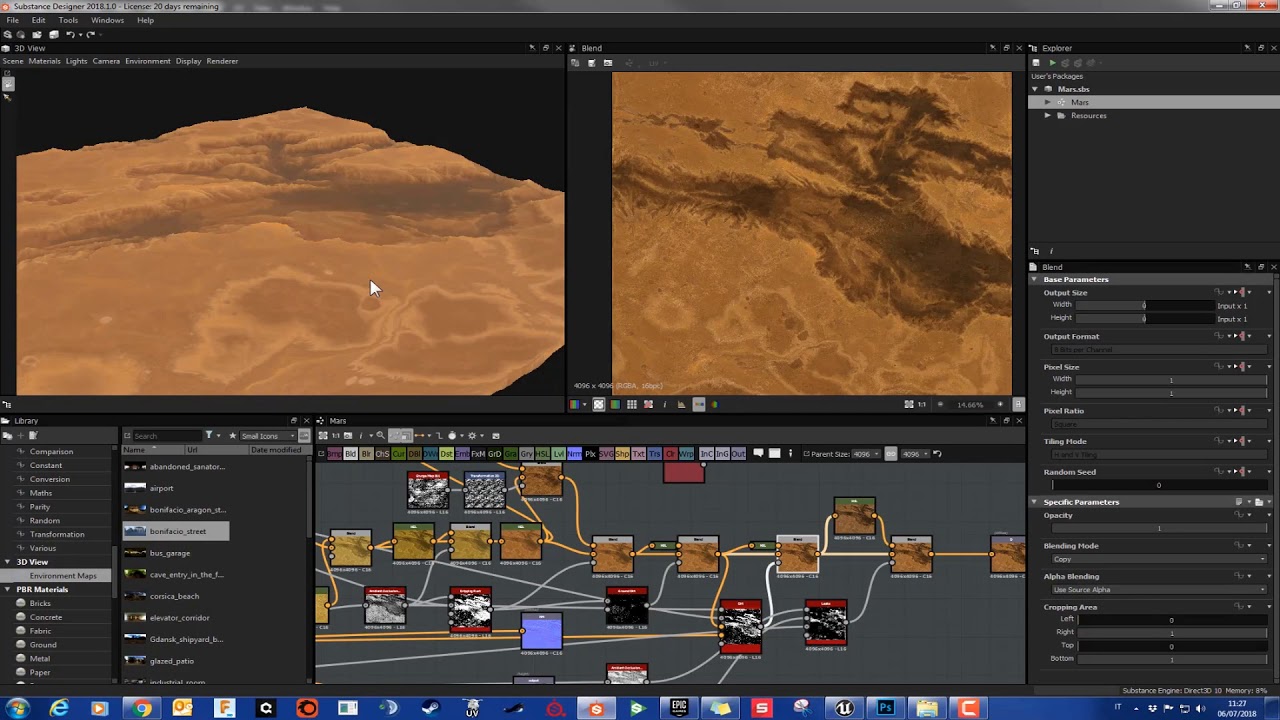Select the Environment Maps library category
1280x720 pixels.
(63, 576)
